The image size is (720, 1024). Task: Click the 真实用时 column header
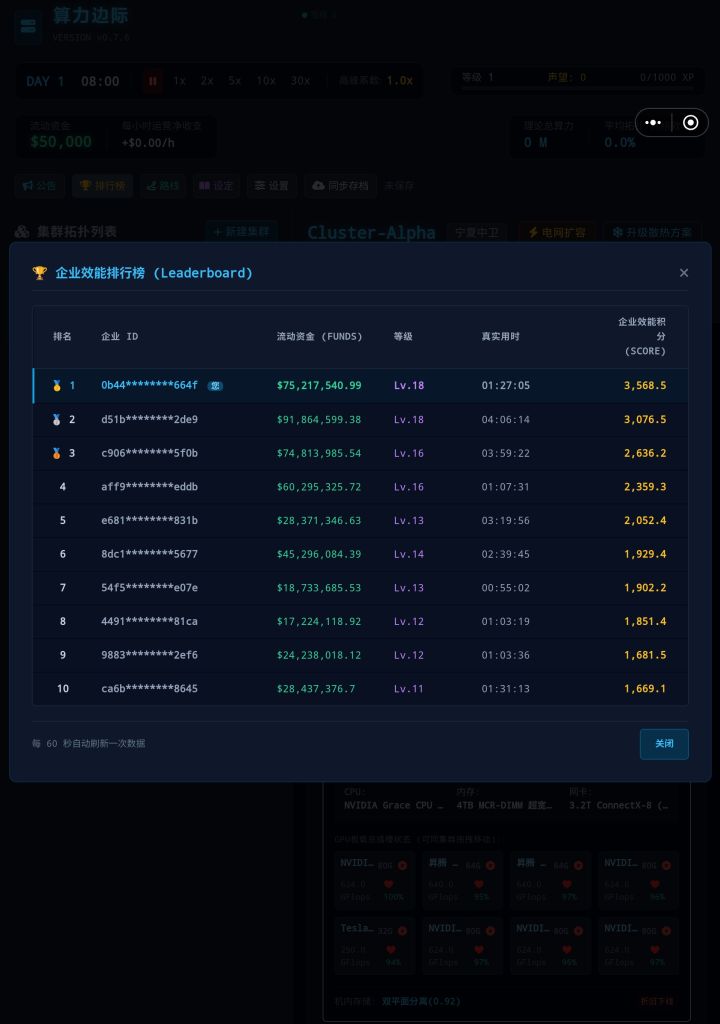tap(500, 336)
